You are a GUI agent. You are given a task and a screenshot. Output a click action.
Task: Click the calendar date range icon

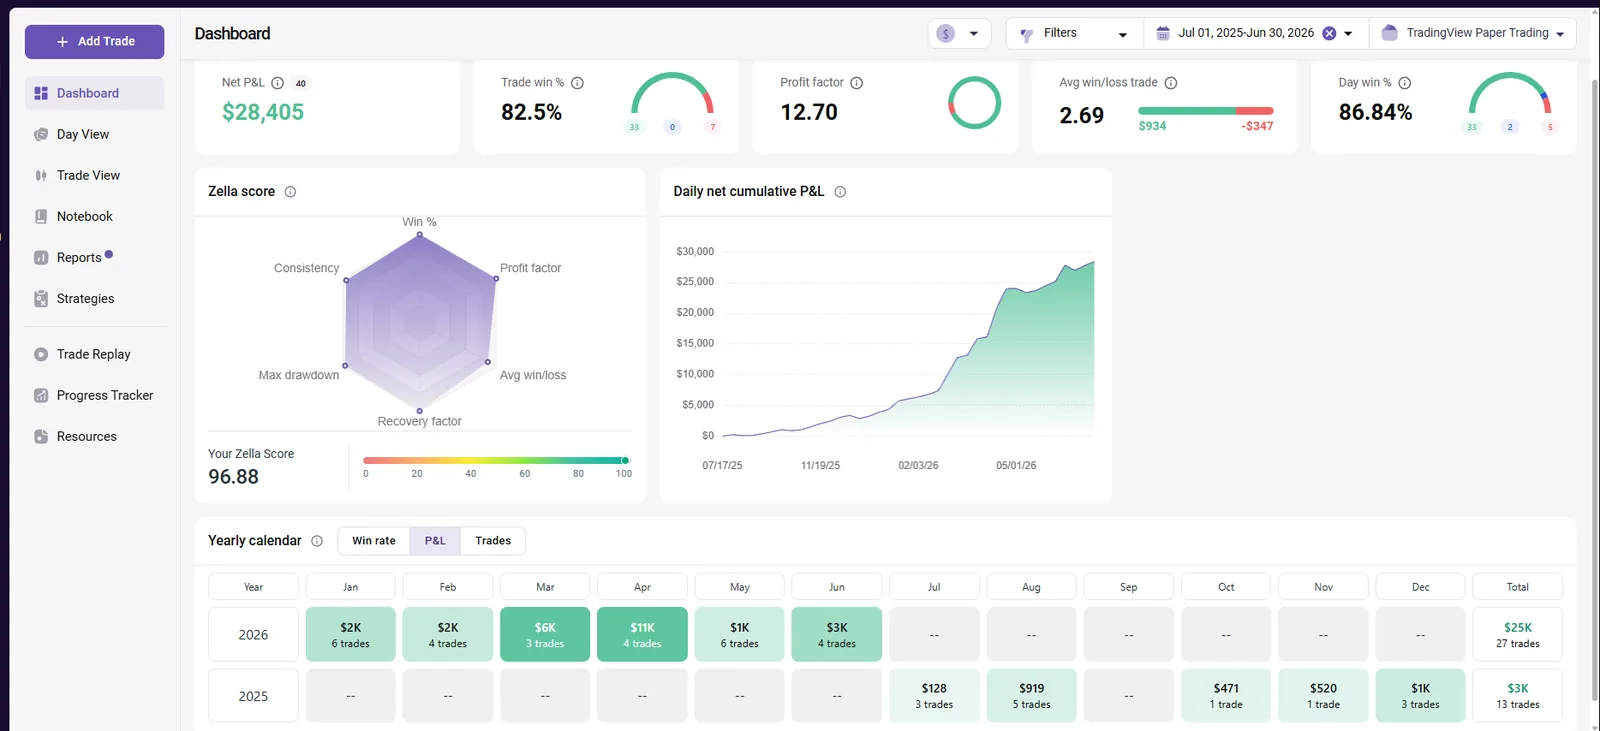(1163, 33)
